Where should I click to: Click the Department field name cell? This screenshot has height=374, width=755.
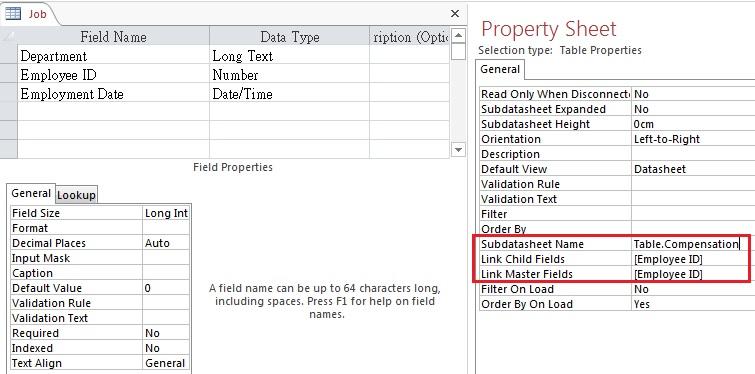pos(113,56)
